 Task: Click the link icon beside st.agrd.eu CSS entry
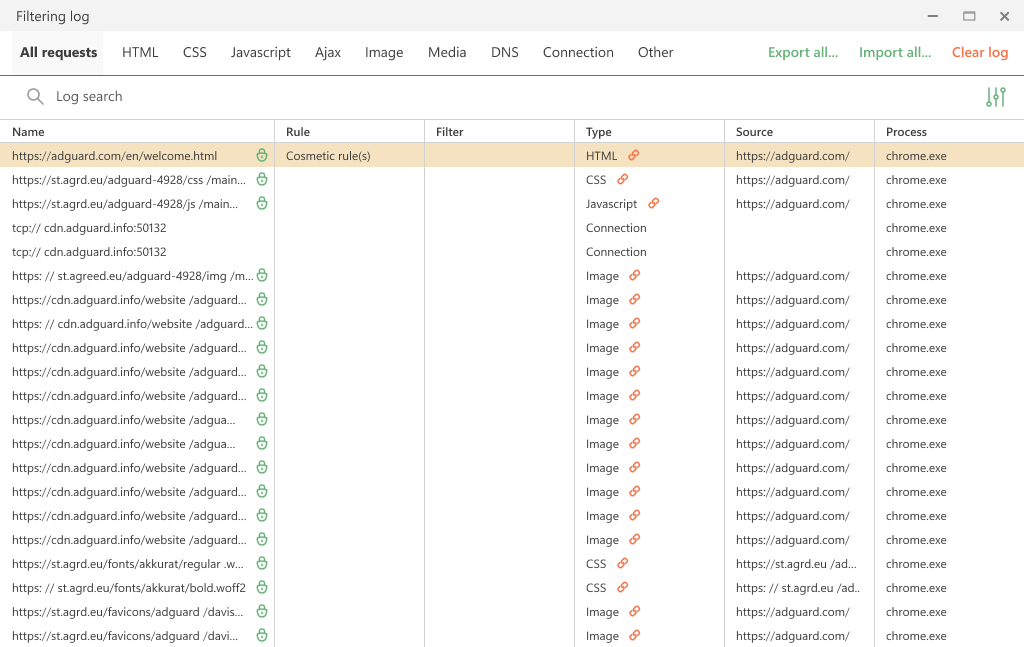click(621, 563)
